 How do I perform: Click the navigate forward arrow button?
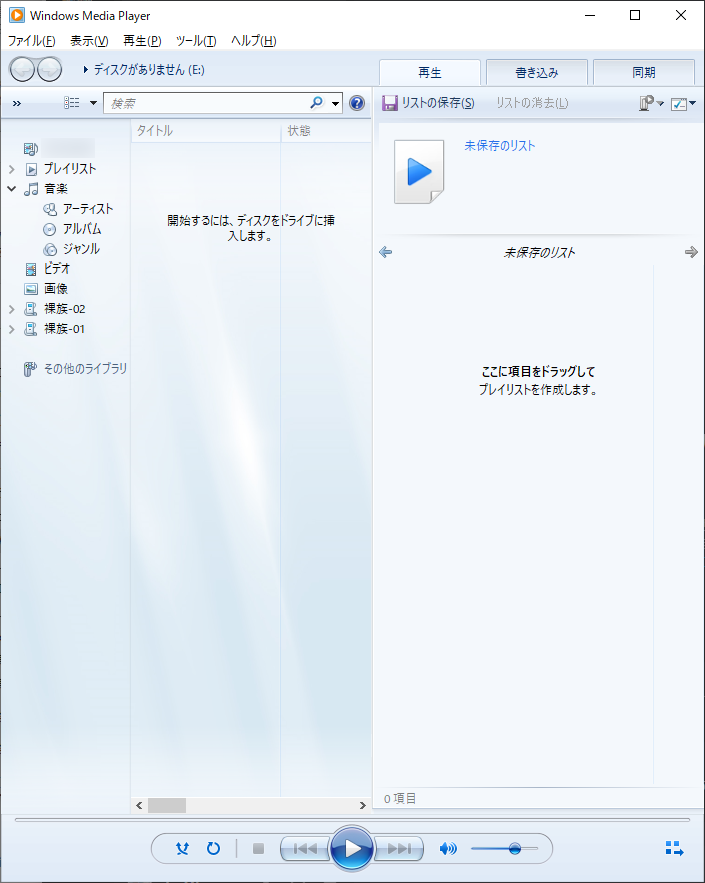[x=50, y=70]
